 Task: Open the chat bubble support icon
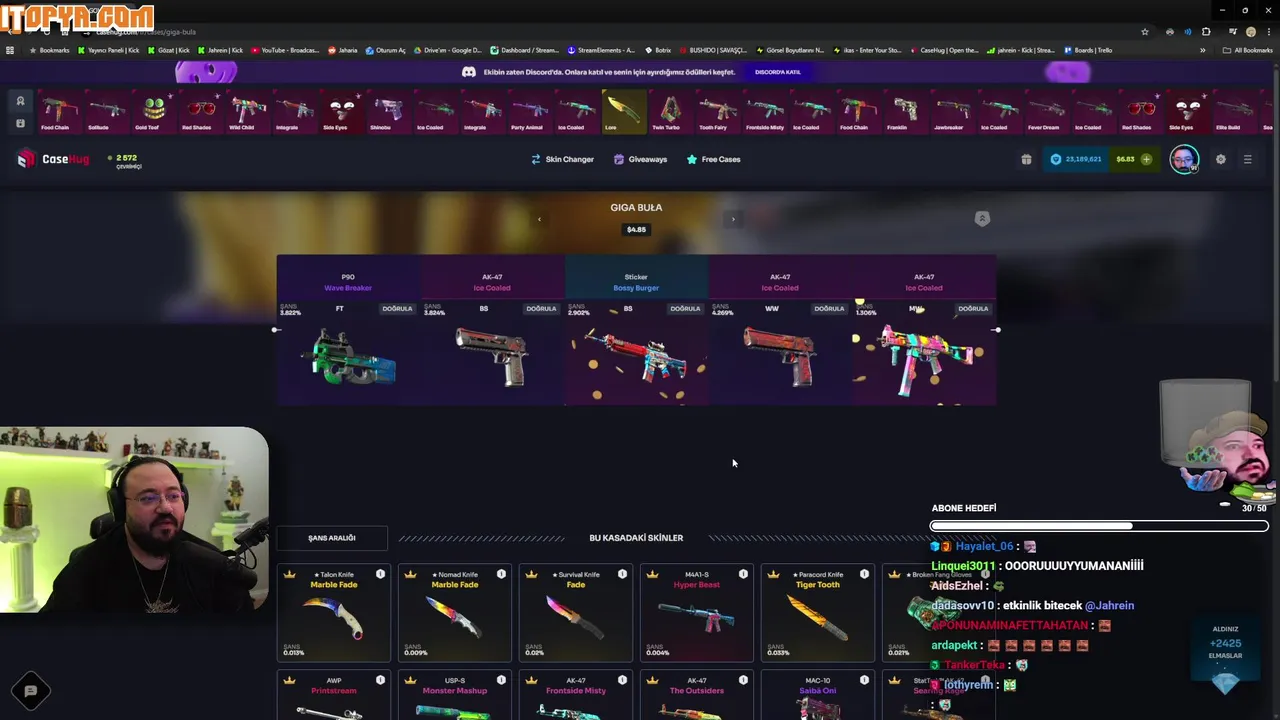(30, 691)
